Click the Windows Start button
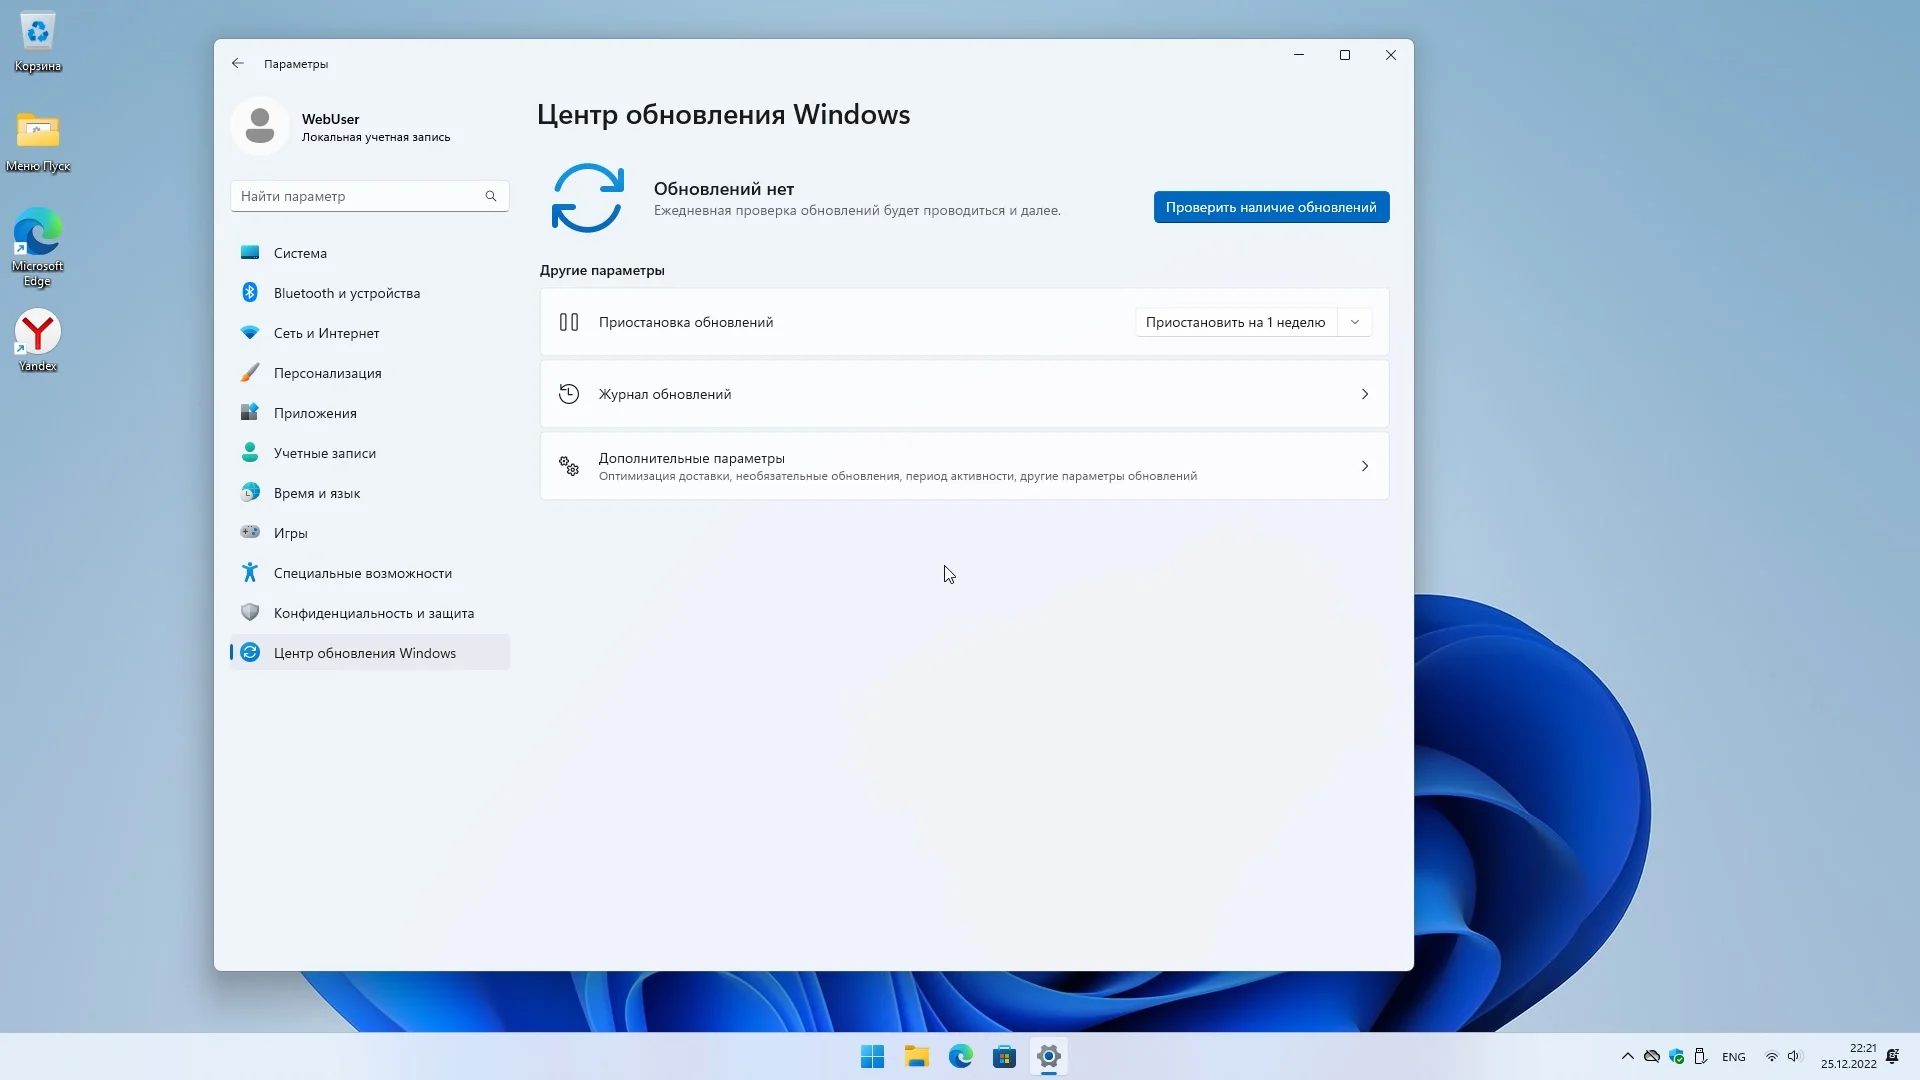 tap(872, 1056)
